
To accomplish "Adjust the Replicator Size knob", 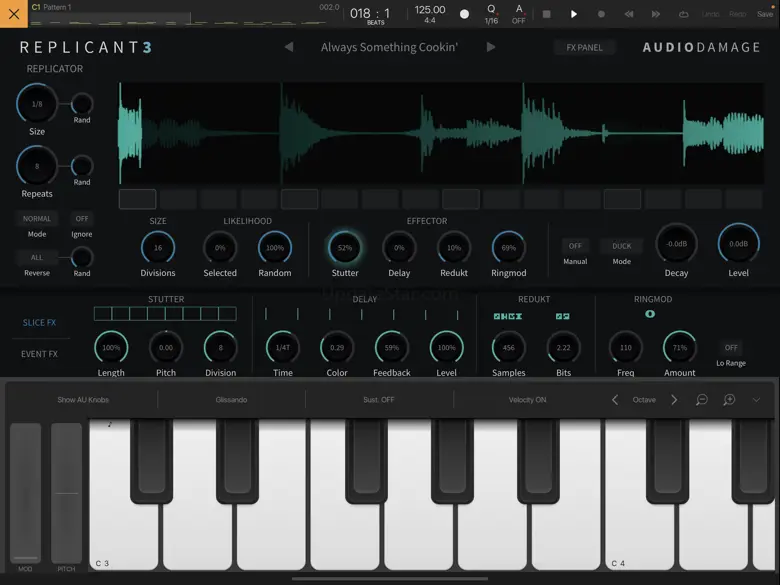I will click(x=37, y=104).
